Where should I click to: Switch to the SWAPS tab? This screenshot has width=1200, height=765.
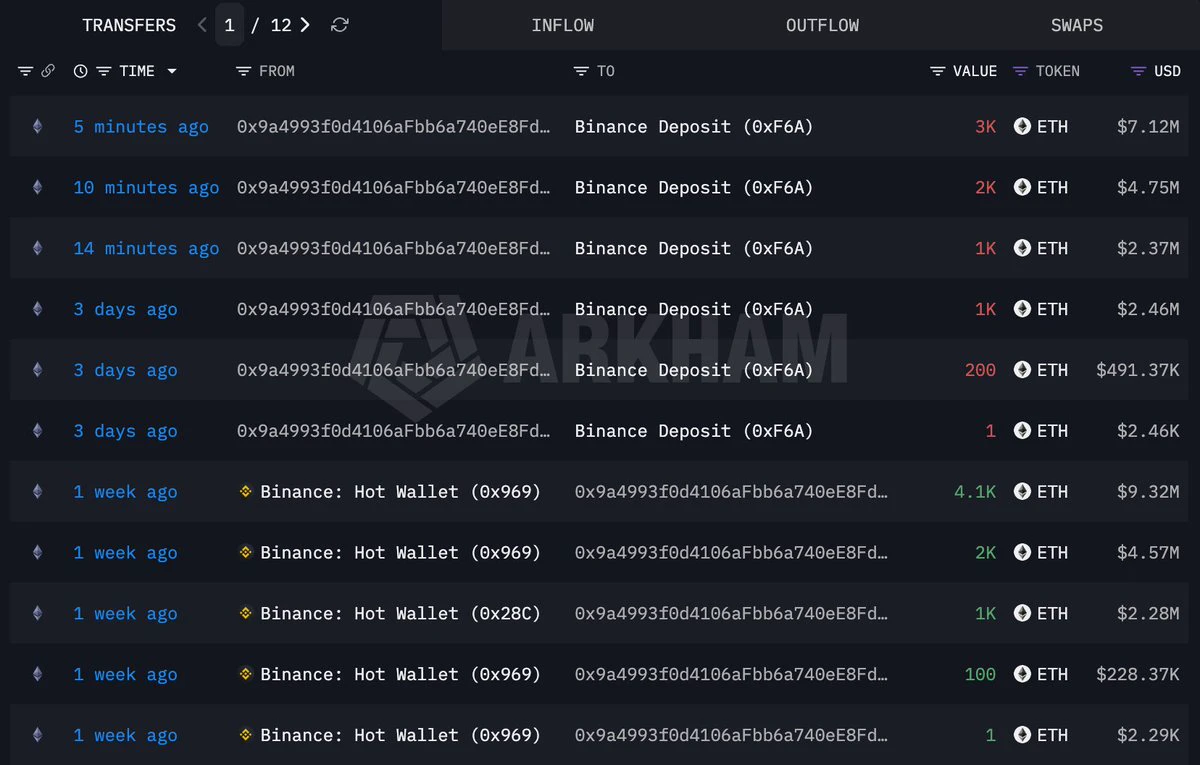1077,25
